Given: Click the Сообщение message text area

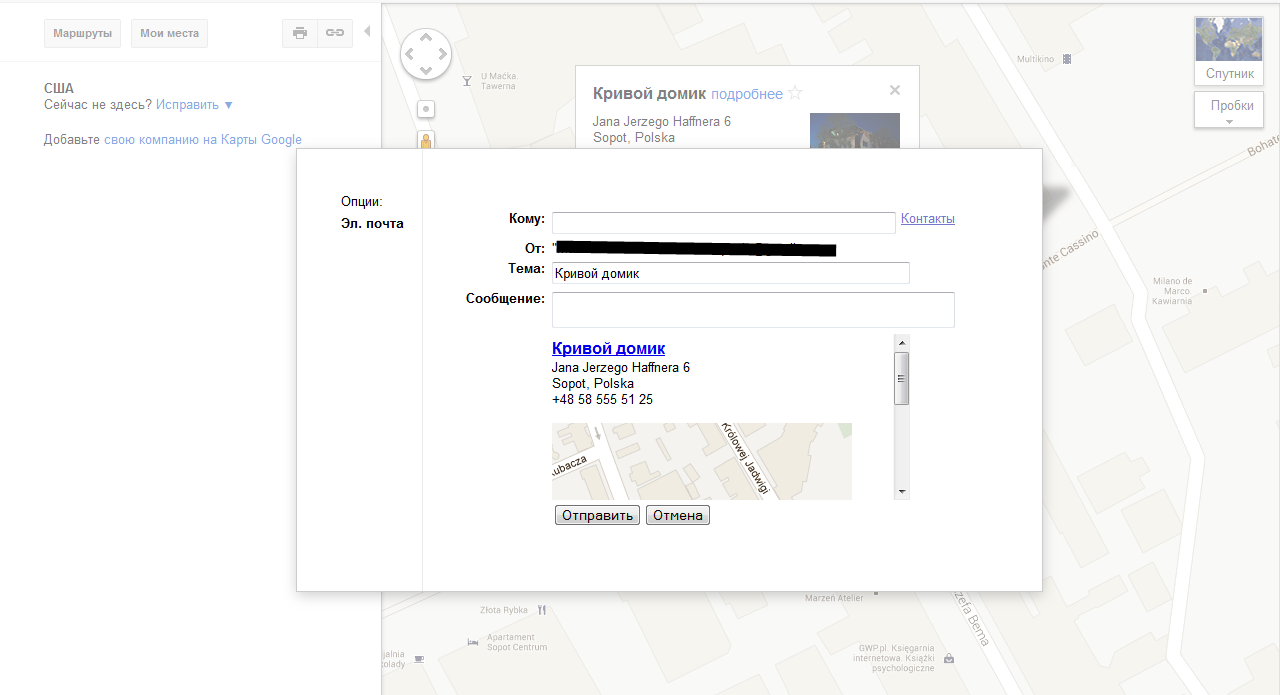Looking at the screenshot, I should click(753, 310).
